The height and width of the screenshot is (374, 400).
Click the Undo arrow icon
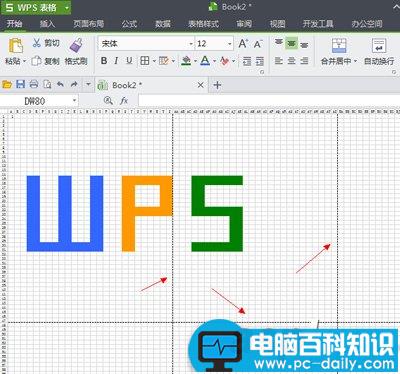(x=60, y=84)
